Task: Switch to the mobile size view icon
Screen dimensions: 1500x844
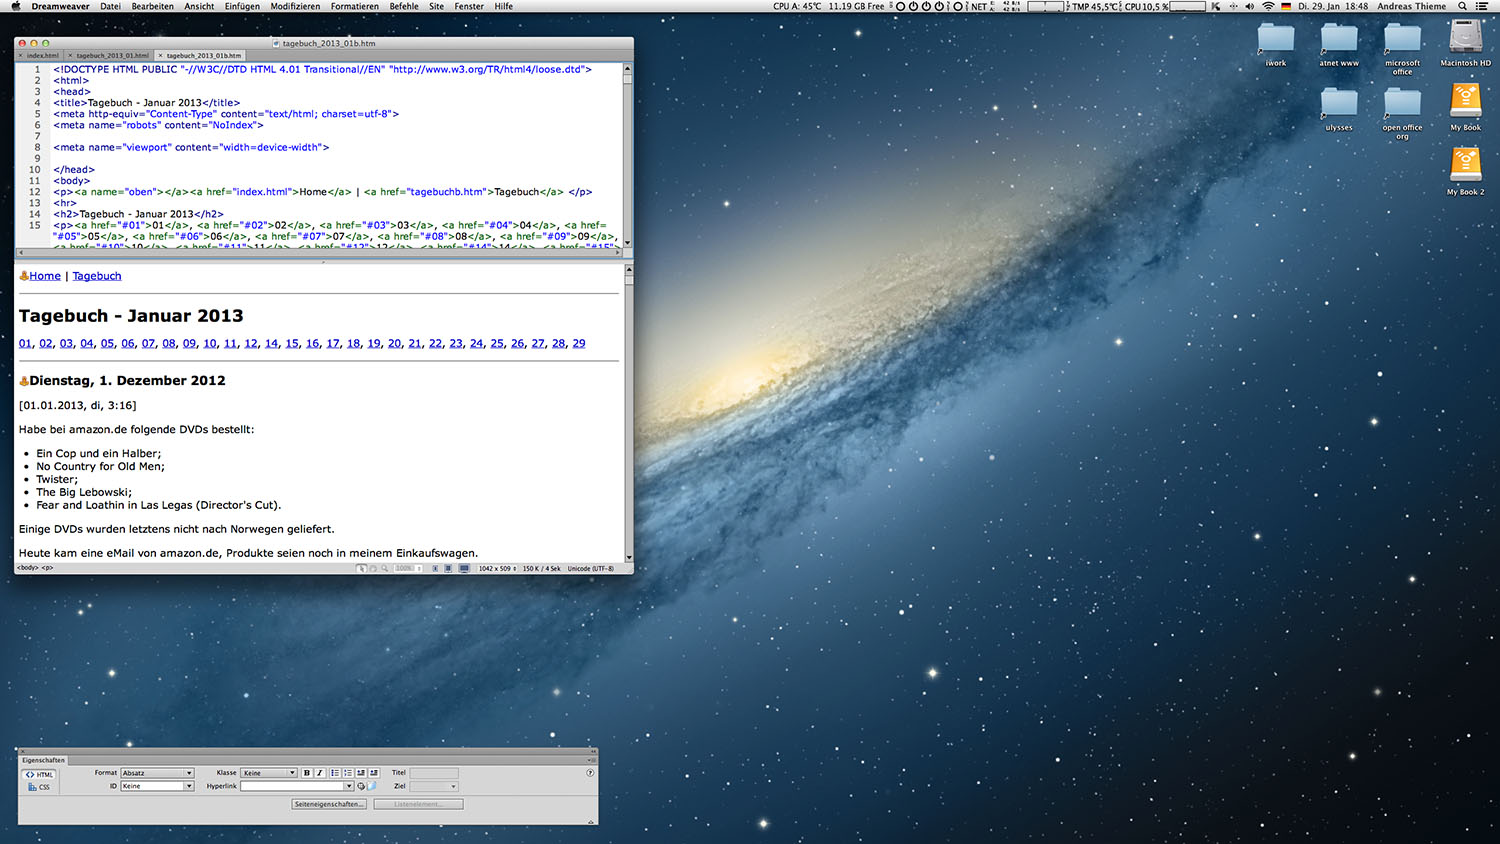Action: point(435,568)
